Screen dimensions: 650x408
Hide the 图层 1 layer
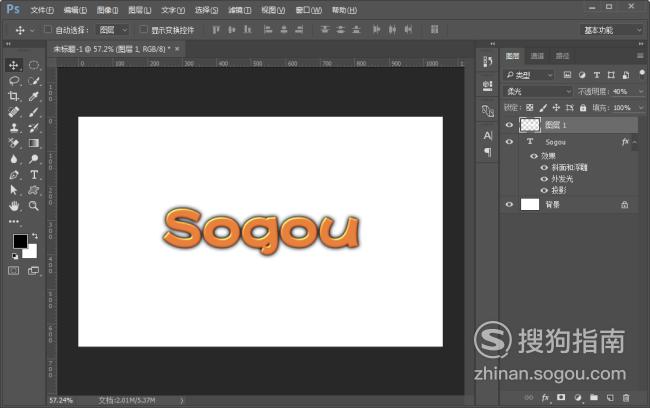click(x=509, y=125)
